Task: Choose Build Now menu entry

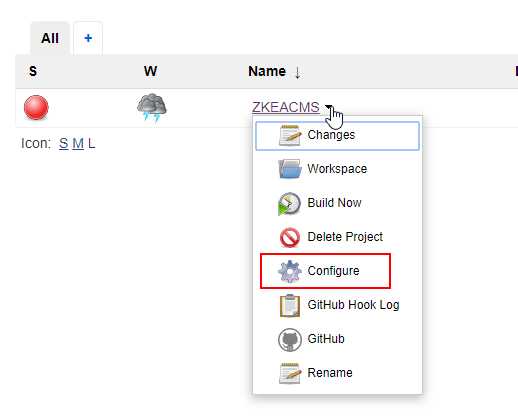Action: click(x=337, y=203)
